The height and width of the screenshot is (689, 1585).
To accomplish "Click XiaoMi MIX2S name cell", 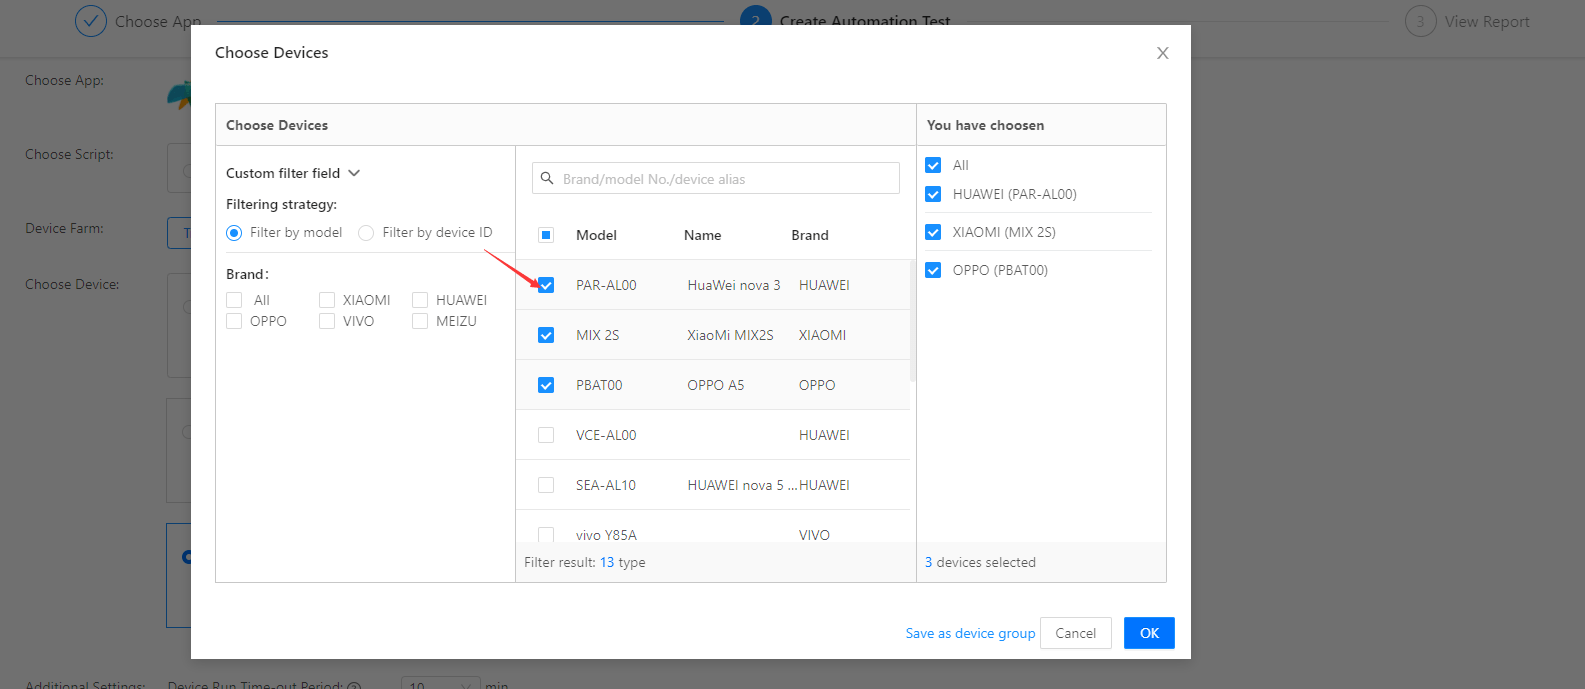I will [x=730, y=335].
